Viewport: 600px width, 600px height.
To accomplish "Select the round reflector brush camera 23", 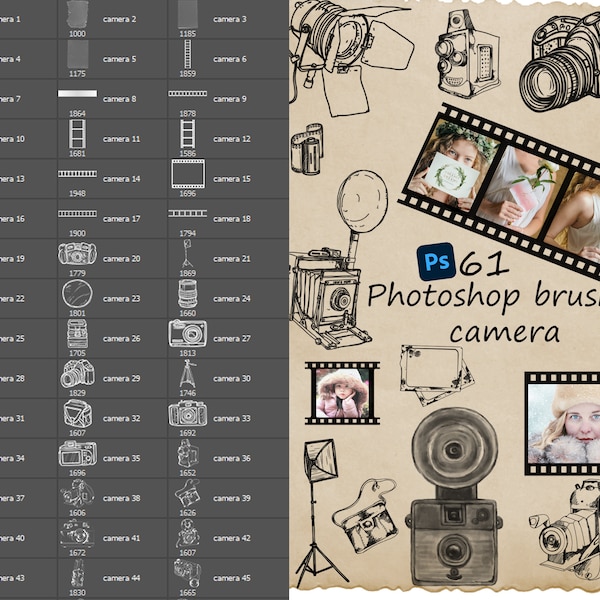I will (x=112, y=298).
